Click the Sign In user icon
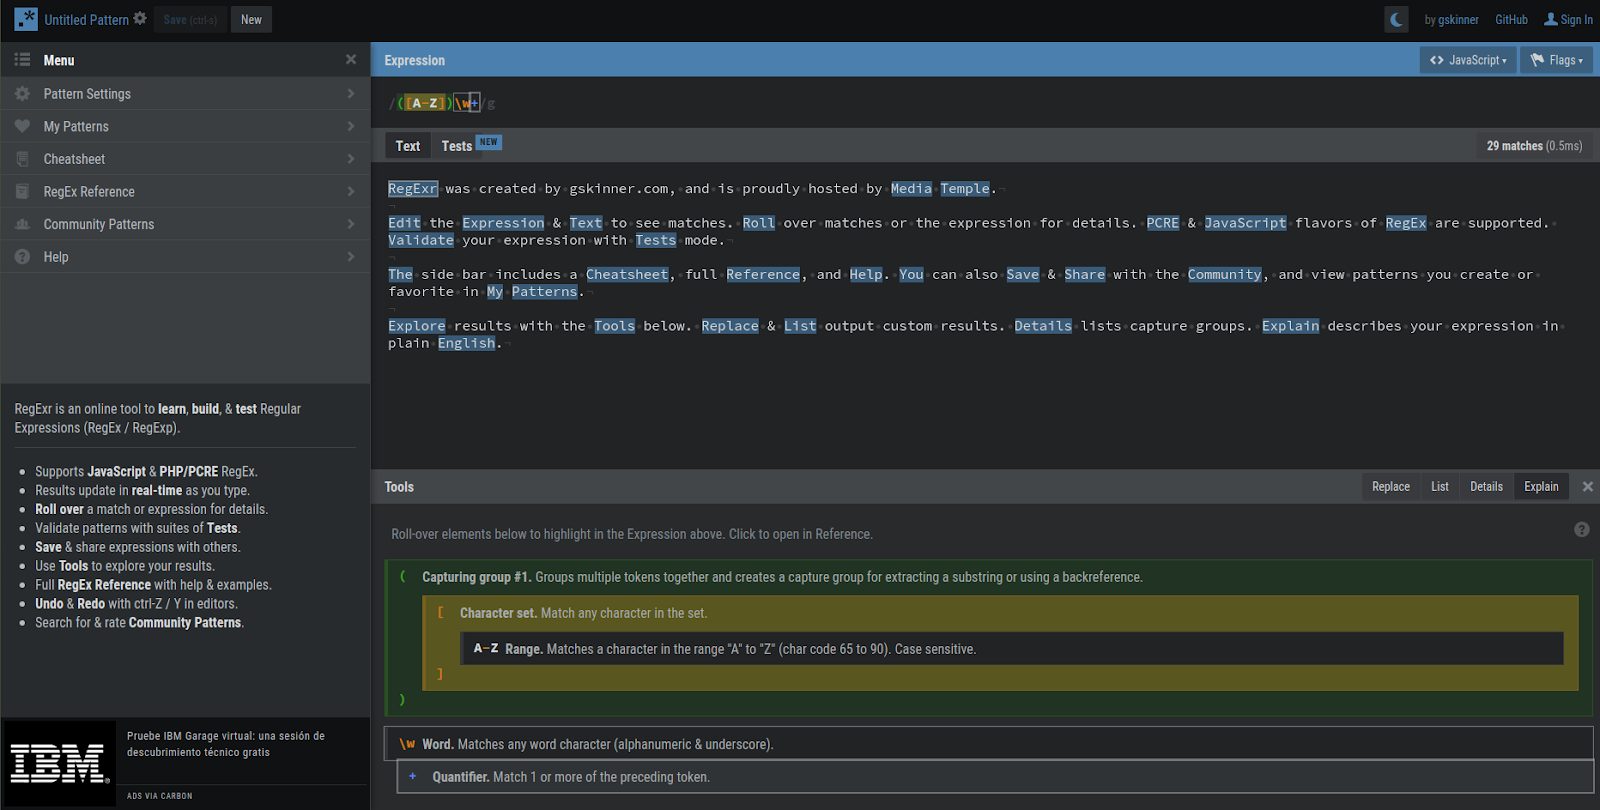 [x=1551, y=19]
